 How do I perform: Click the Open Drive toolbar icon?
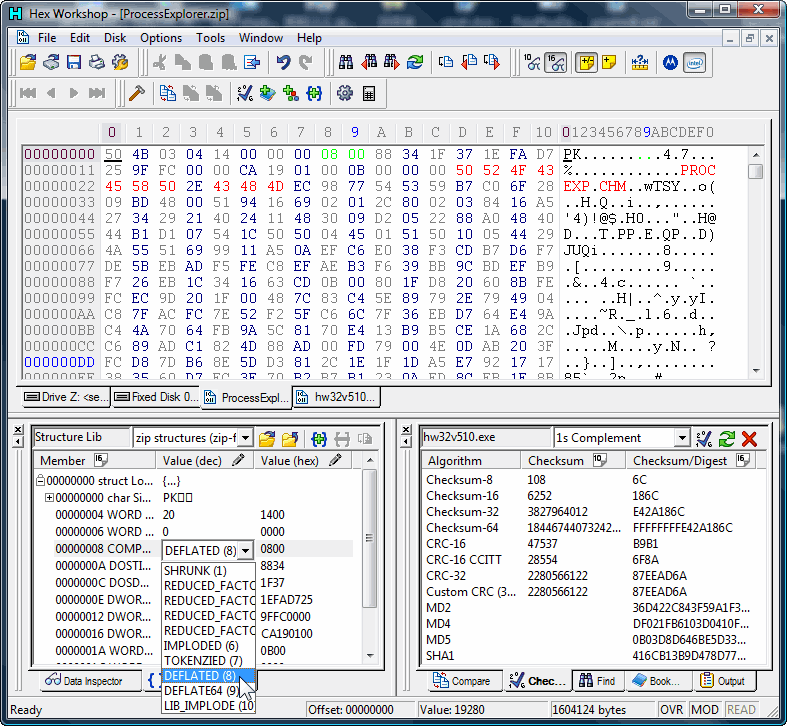pos(51,63)
